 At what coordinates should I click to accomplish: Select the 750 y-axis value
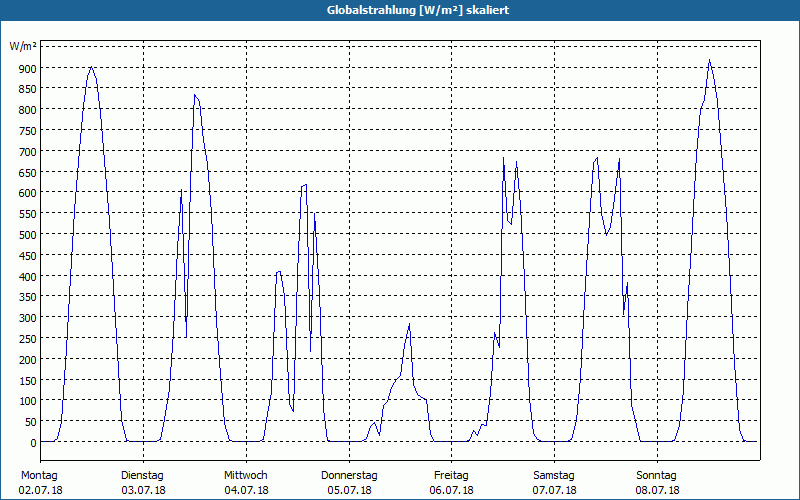click(x=28, y=131)
